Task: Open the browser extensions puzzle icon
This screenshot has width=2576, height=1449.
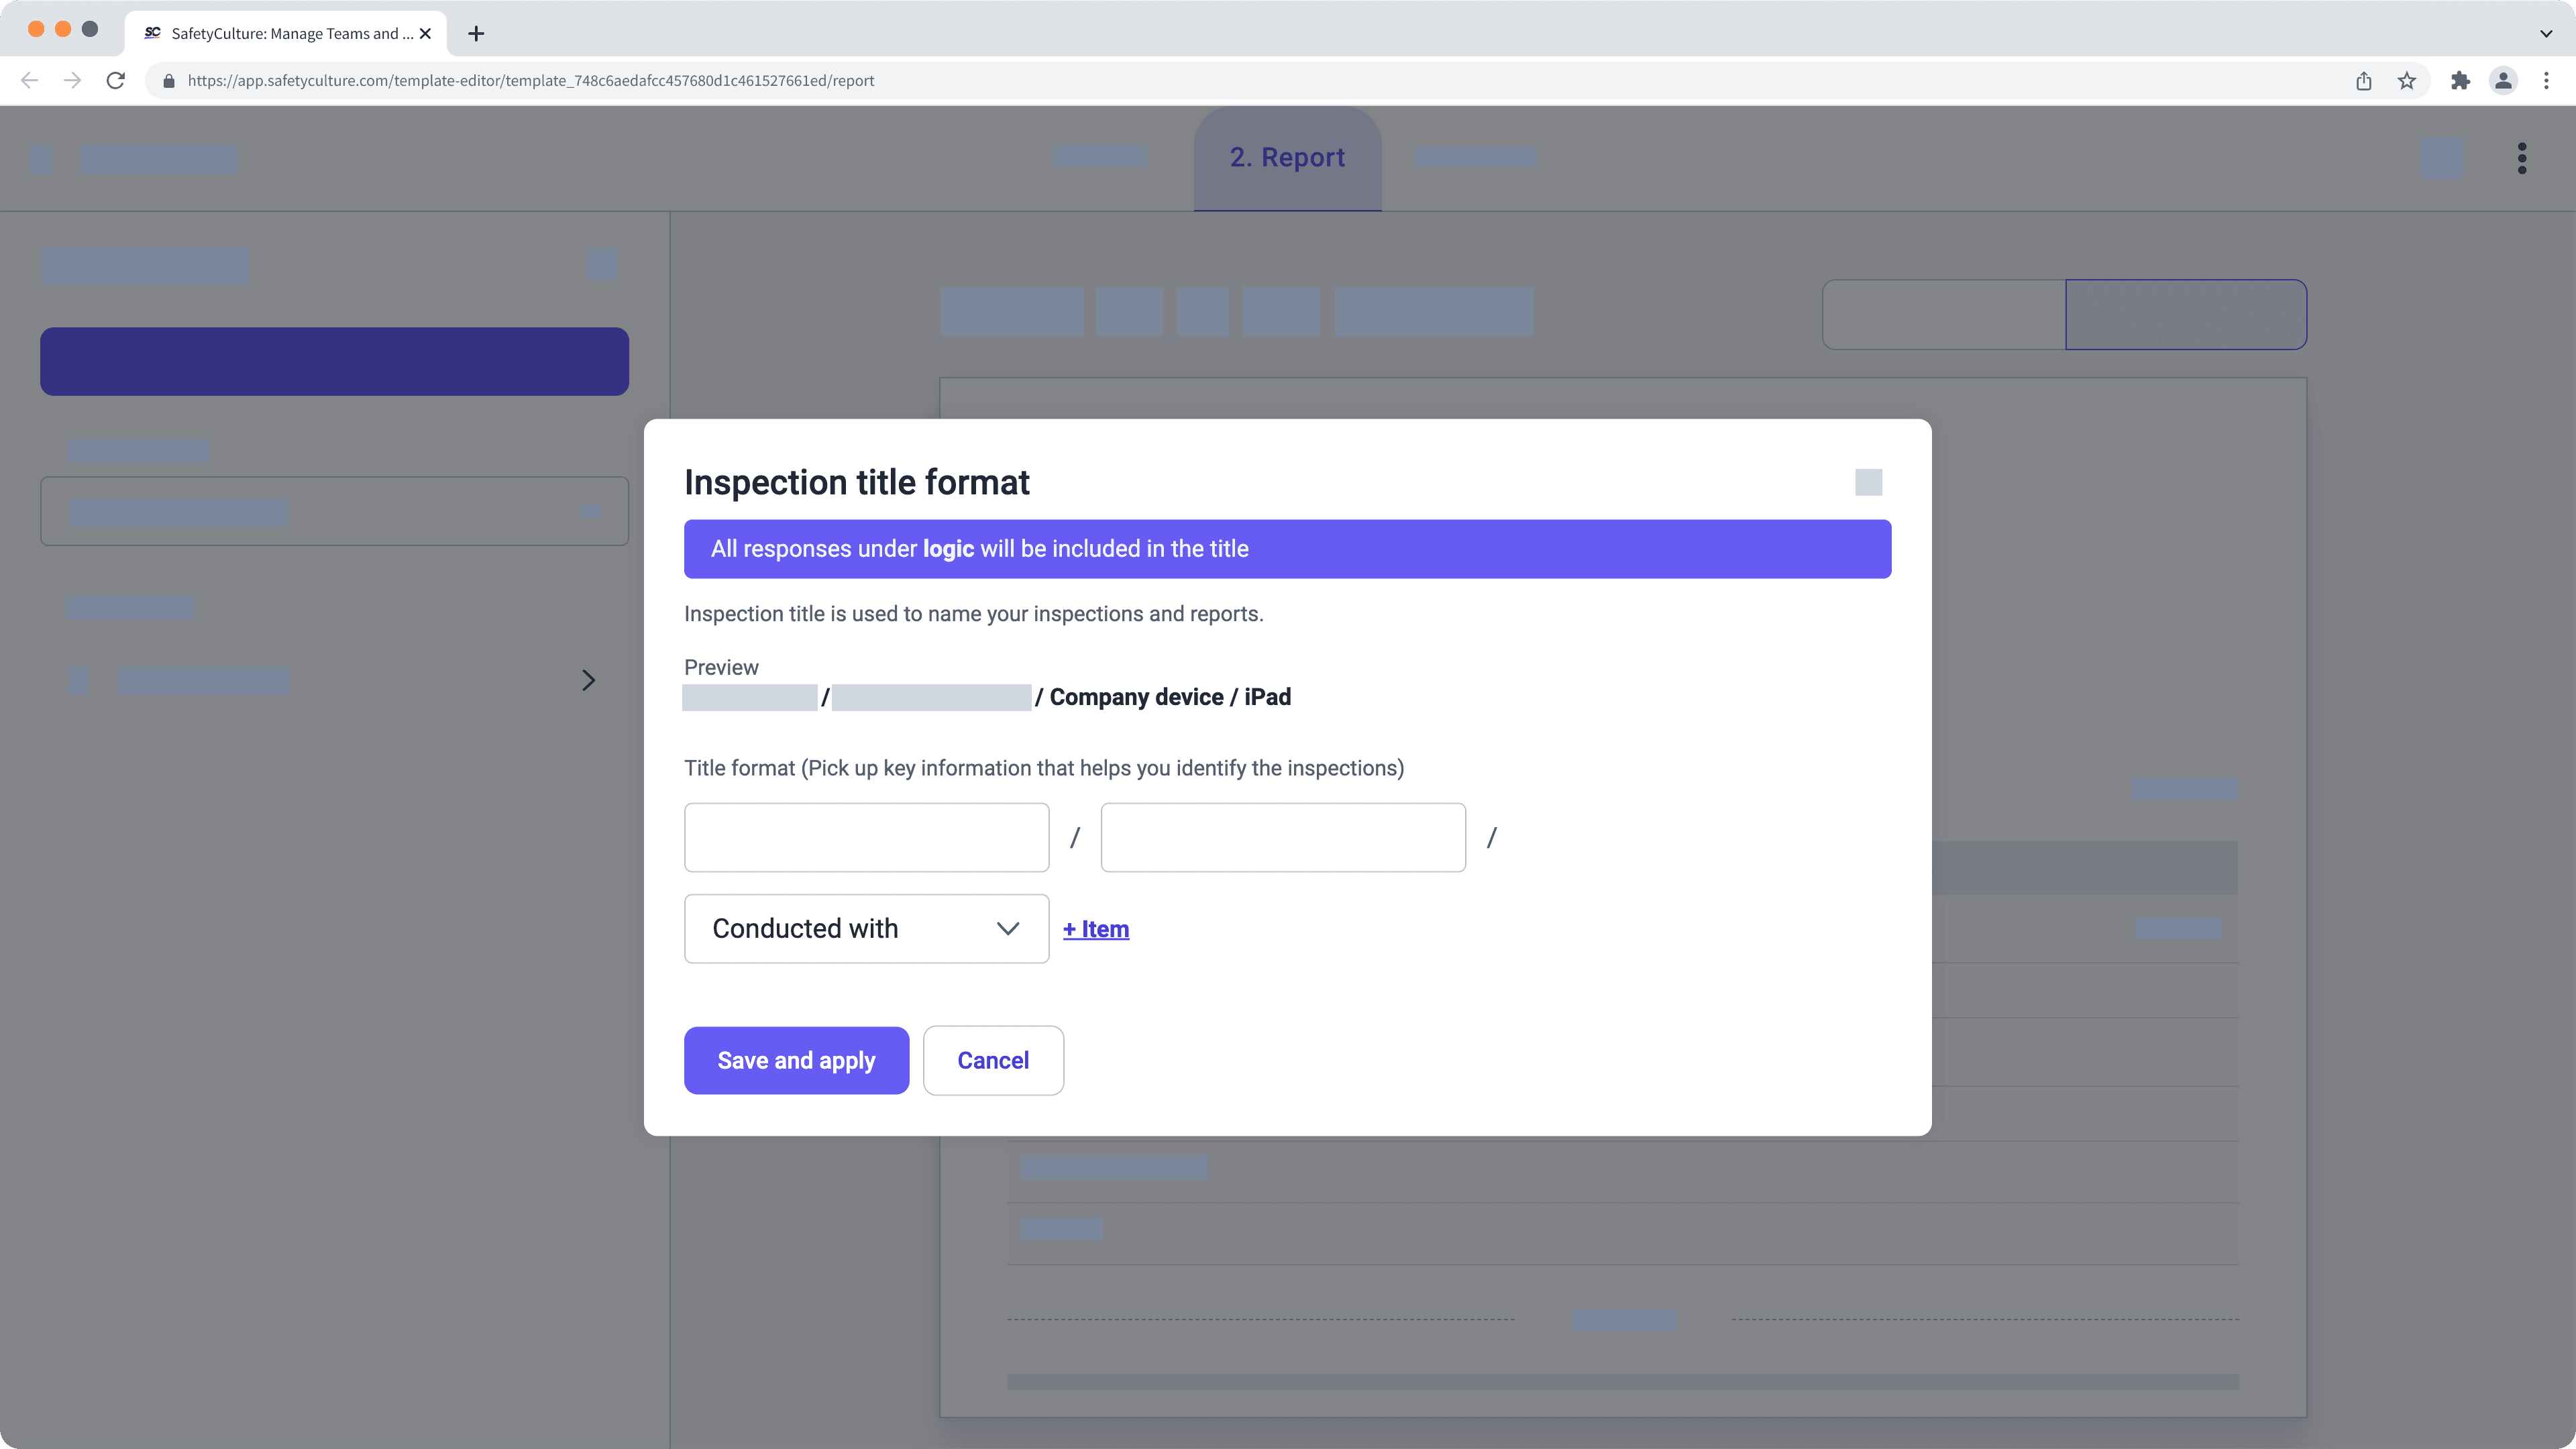Action: 2460,81
